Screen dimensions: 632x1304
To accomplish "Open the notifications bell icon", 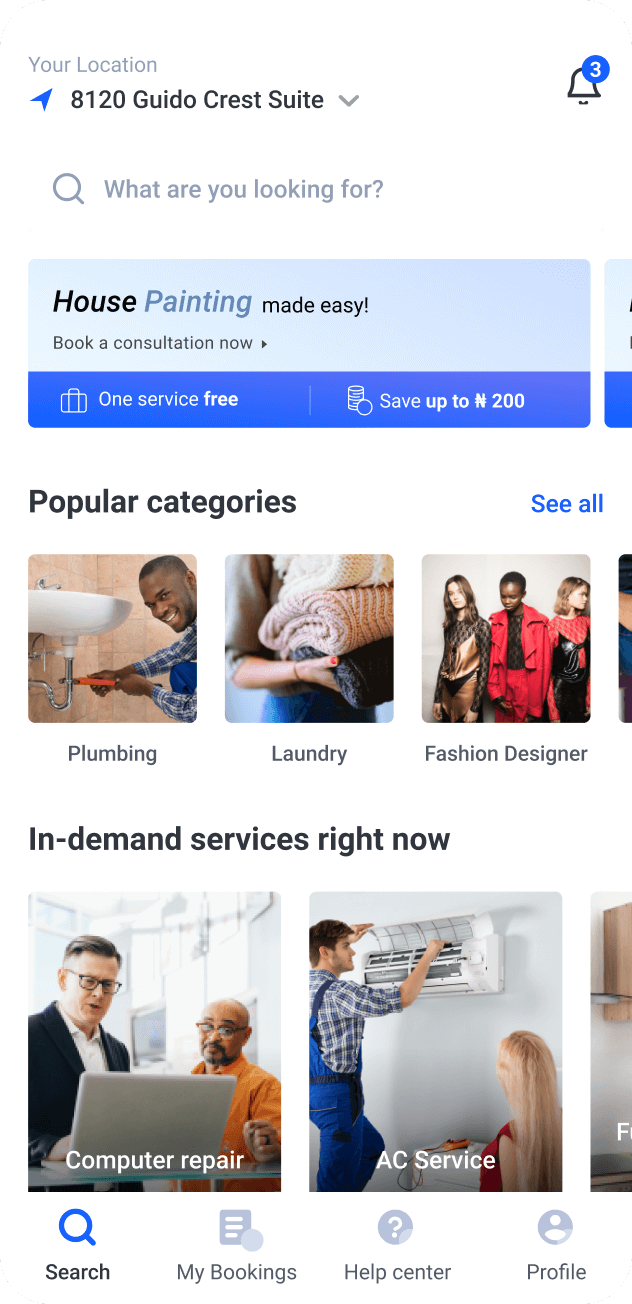I will (x=585, y=84).
